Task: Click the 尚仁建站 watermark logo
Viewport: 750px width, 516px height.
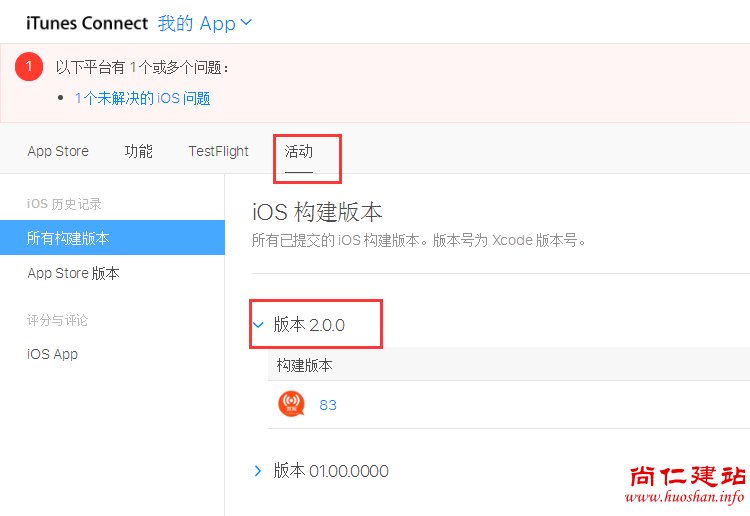Action: coord(686,477)
